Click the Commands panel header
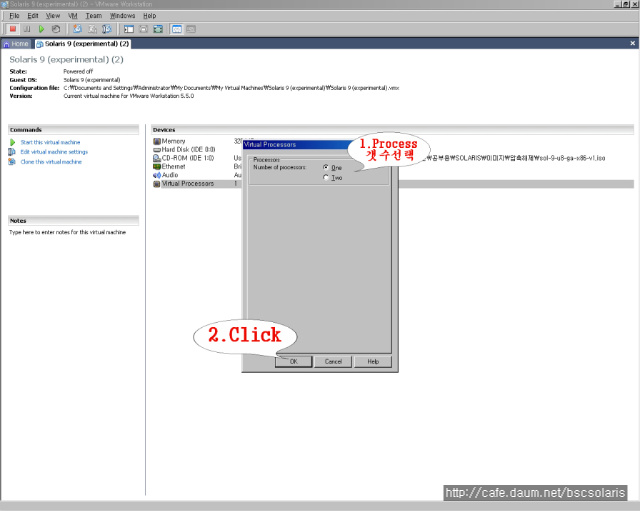Screen dimensions: 640x511 (x=73, y=130)
